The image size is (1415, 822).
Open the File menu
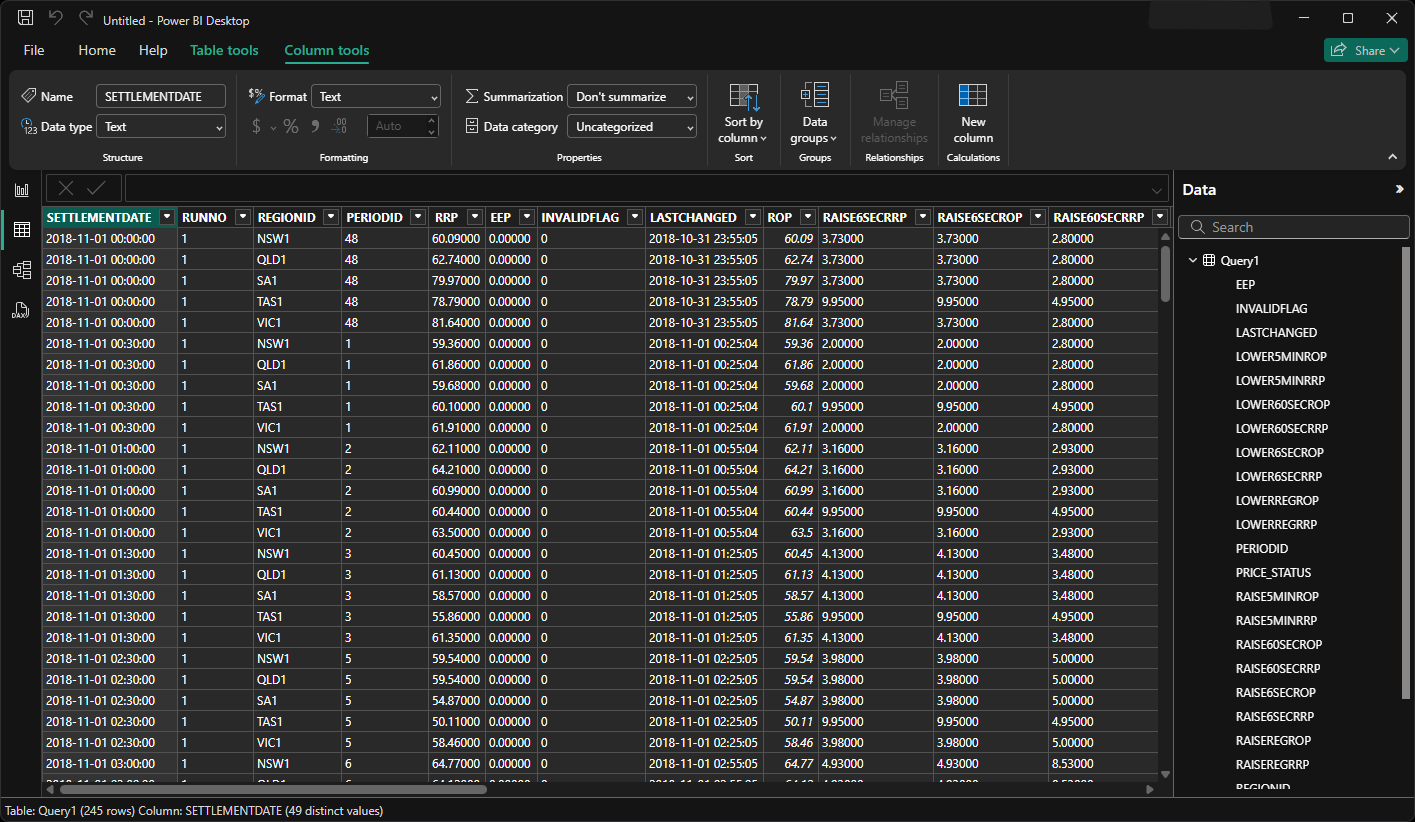(34, 50)
